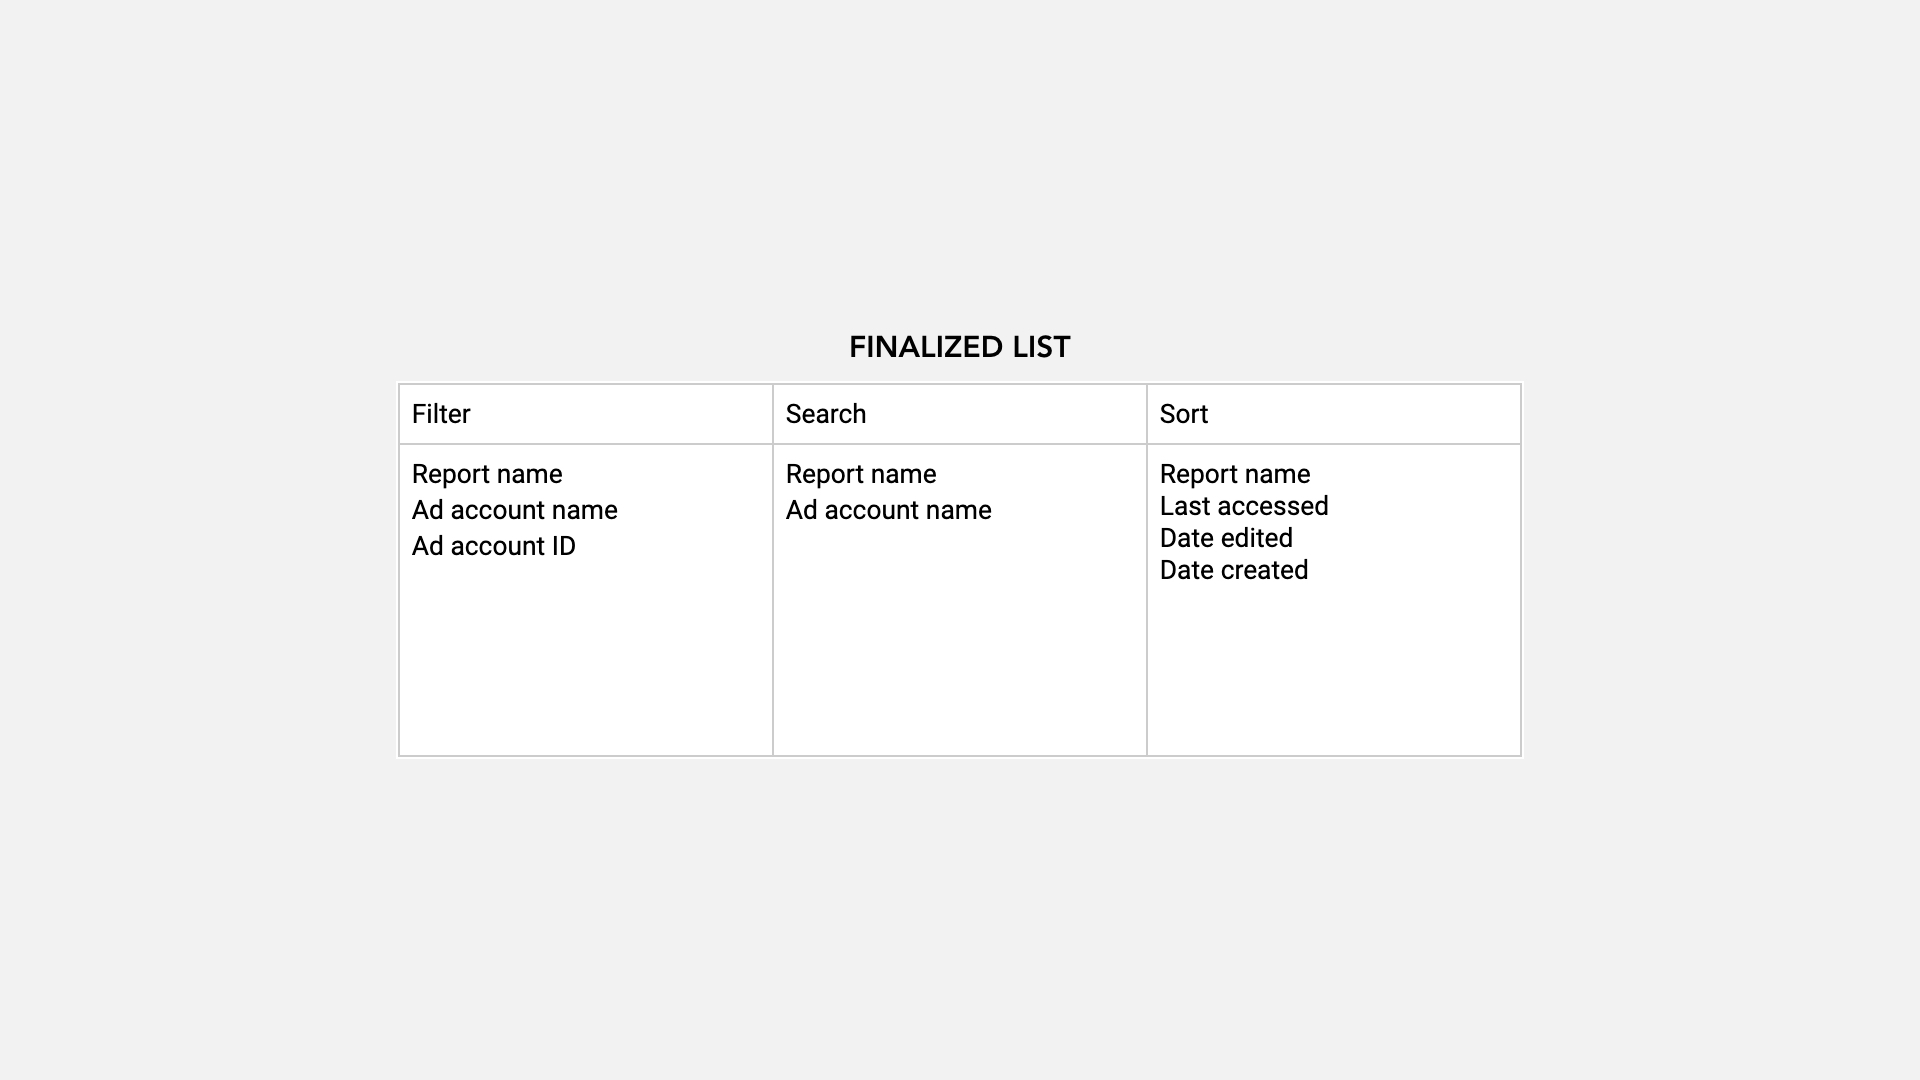Select the Date created sort entry
The height and width of the screenshot is (1080, 1920).
[1234, 570]
